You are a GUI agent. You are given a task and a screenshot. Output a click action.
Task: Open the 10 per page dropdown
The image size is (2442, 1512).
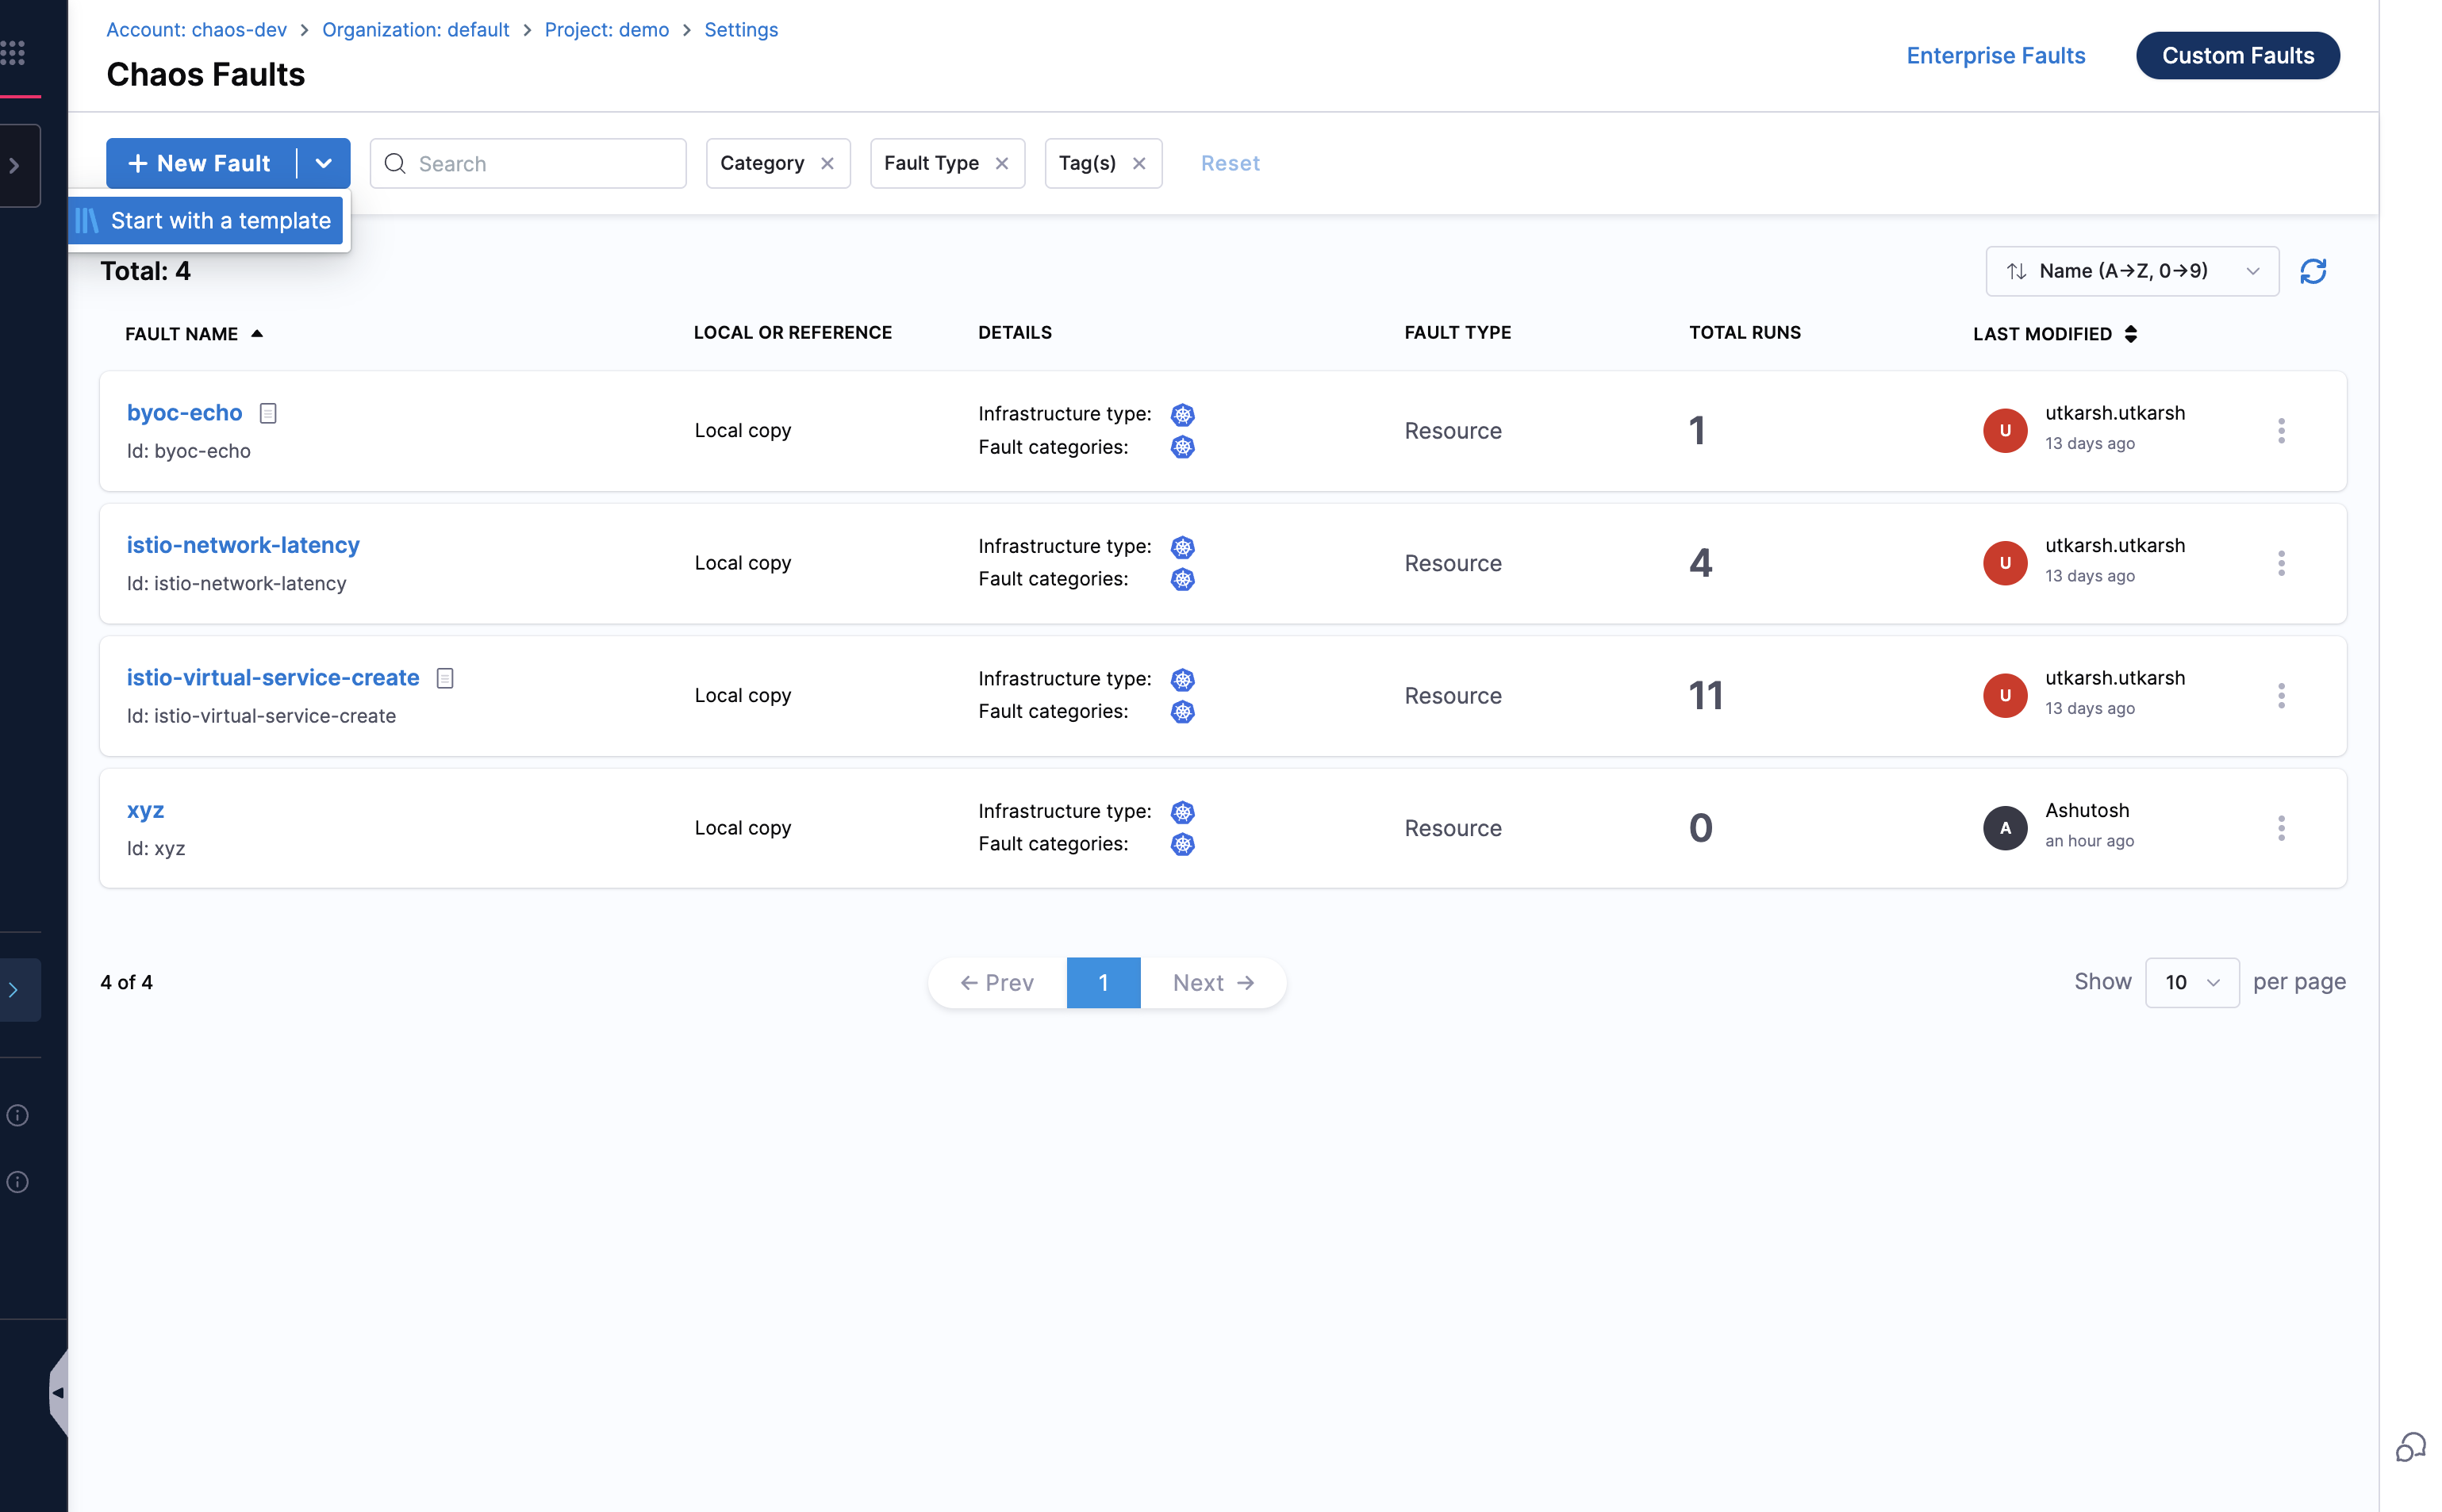2191,982
